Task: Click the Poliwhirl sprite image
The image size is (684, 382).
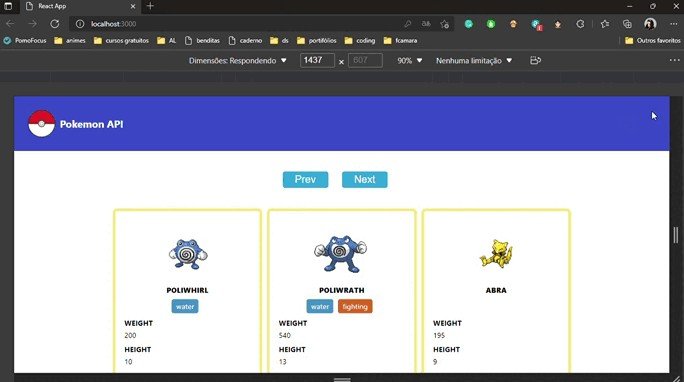Action: coord(188,254)
